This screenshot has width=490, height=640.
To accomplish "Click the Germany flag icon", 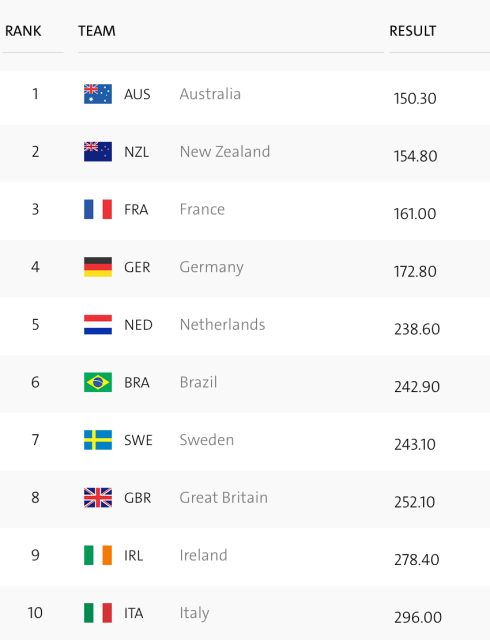I will [98, 267].
